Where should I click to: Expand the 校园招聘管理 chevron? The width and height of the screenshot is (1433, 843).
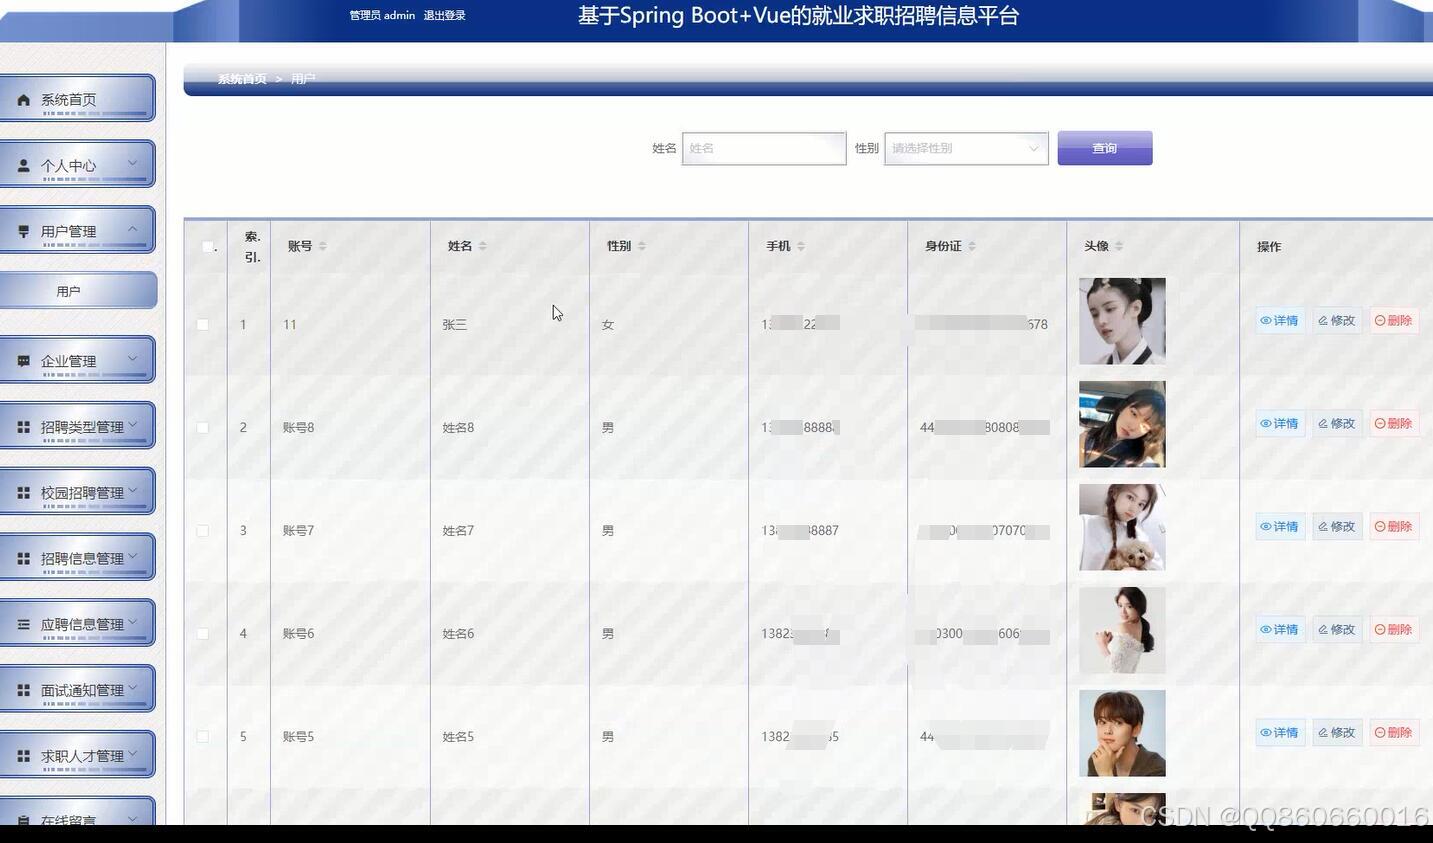coord(132,490)
